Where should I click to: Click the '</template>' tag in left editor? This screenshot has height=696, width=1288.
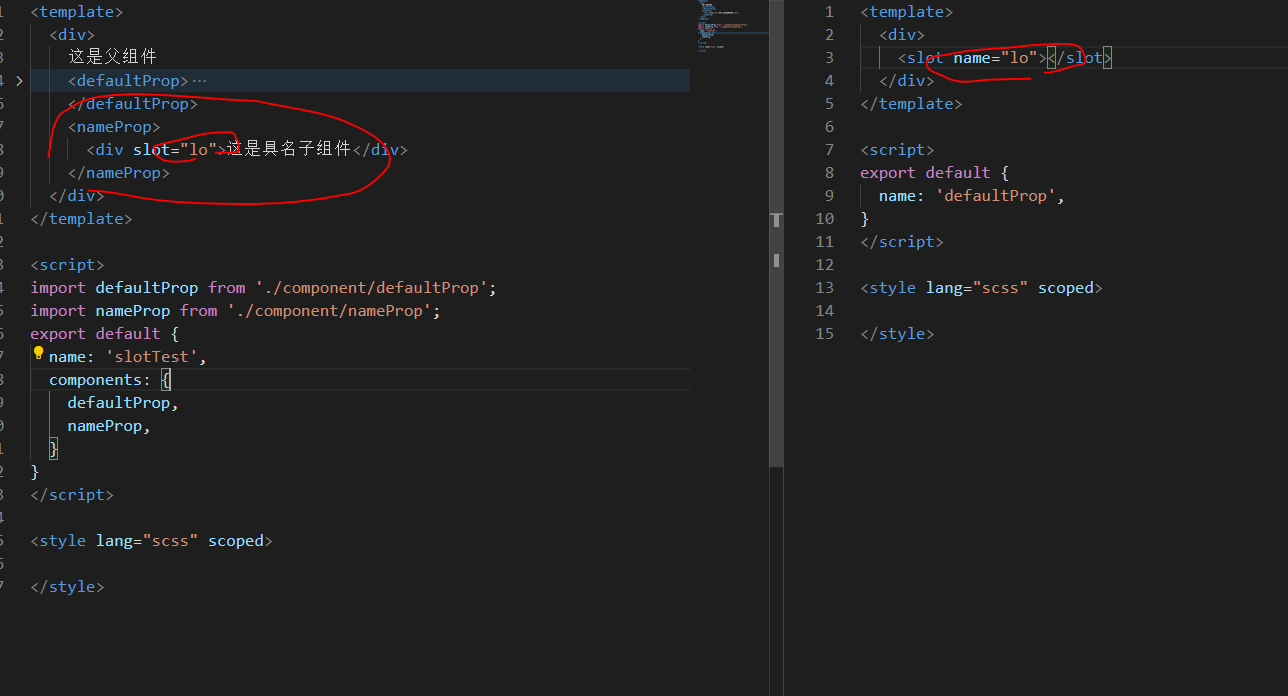[81, 219]
